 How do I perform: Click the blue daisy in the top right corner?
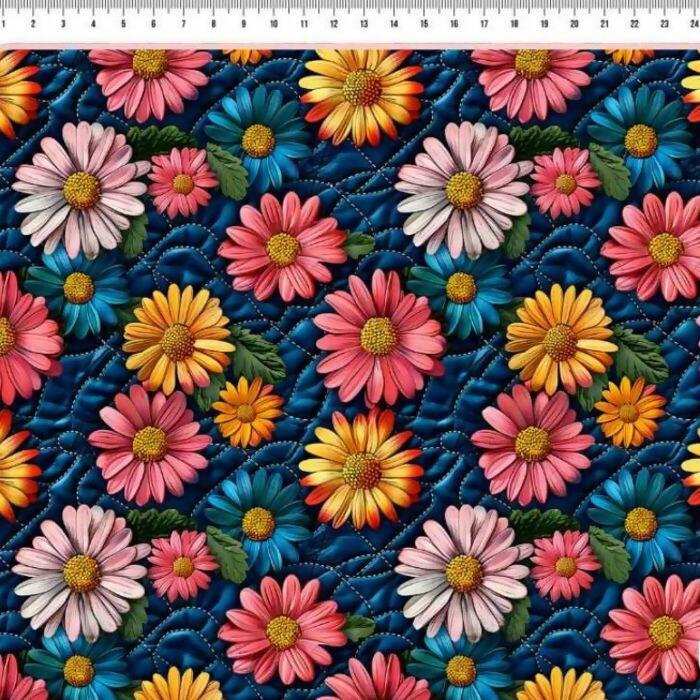(x=640, y=140)
